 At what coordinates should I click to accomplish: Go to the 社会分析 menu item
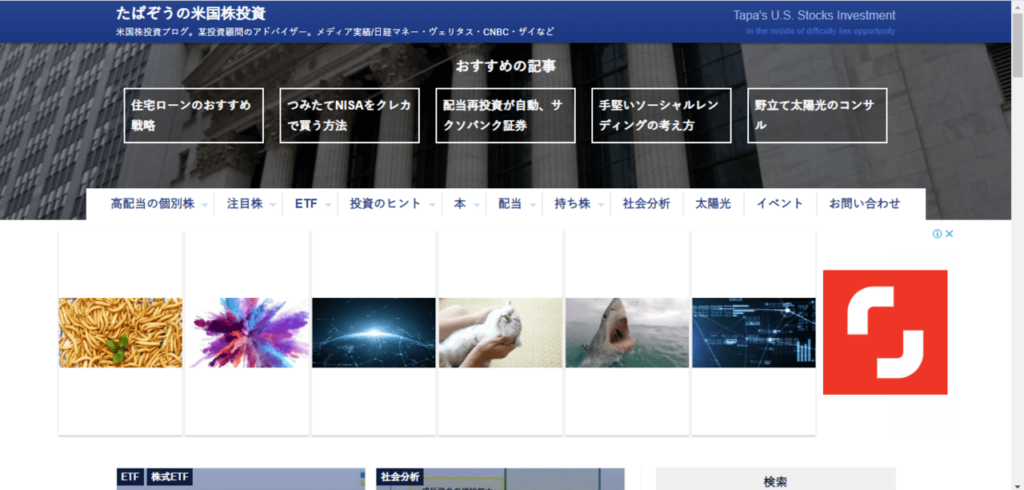[646, 204]
